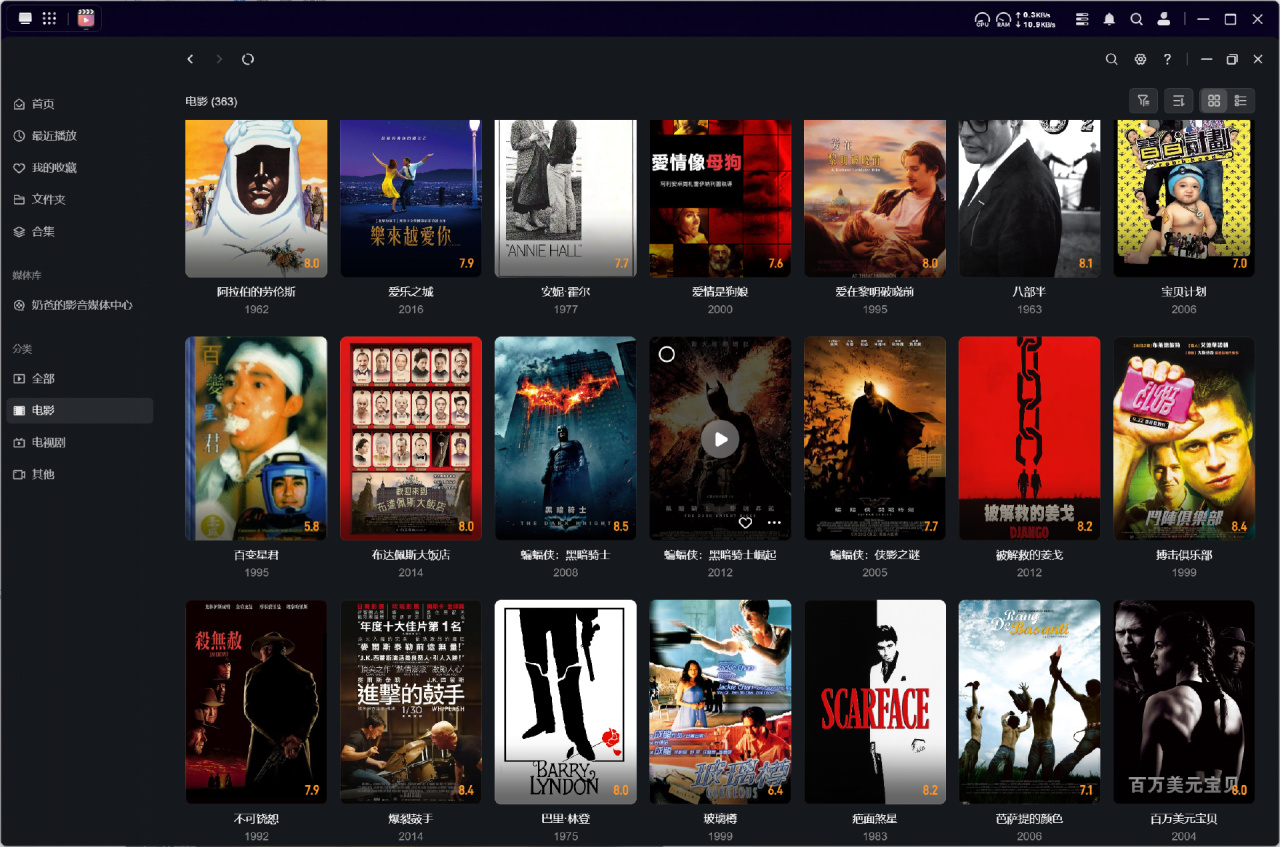Go back with the left arrow button
The width and height of the screenshot is (1280, 847).
190,59
